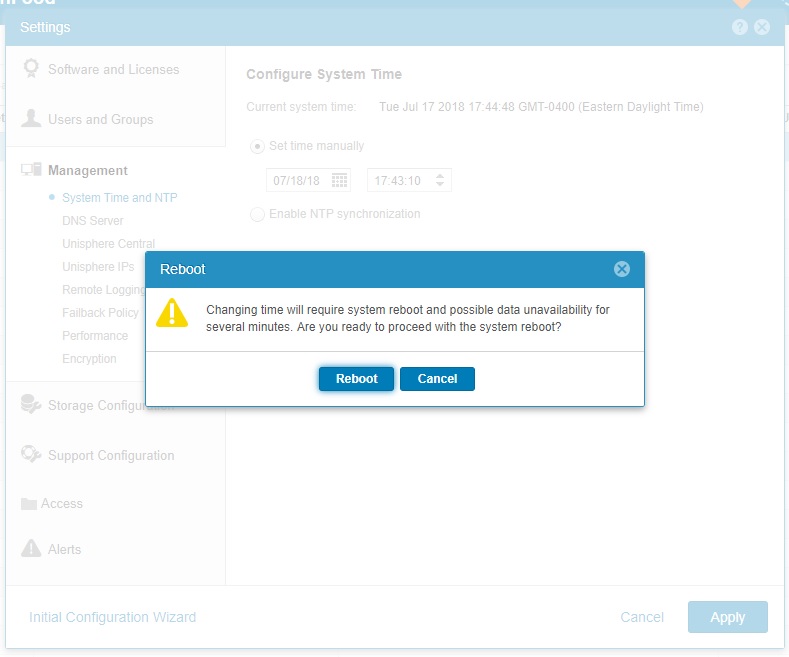Close the Reboot dialog with X icon
789x657 pixels.
[x=621, y=269]
